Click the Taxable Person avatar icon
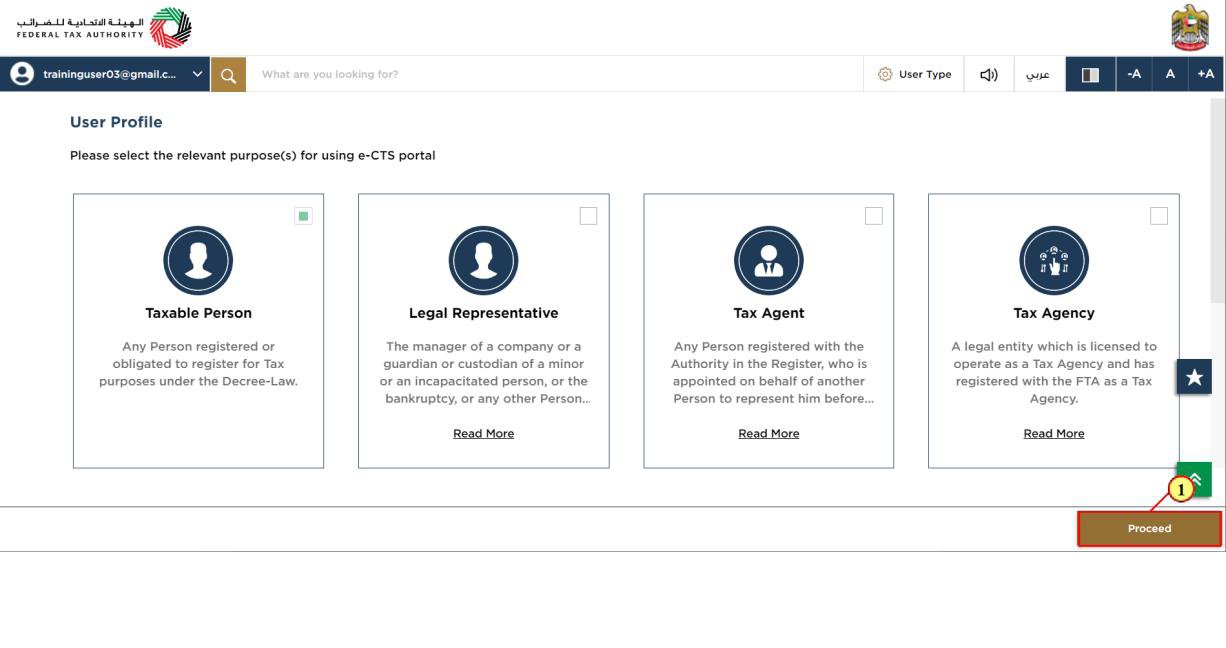 [x=198, y=260]
